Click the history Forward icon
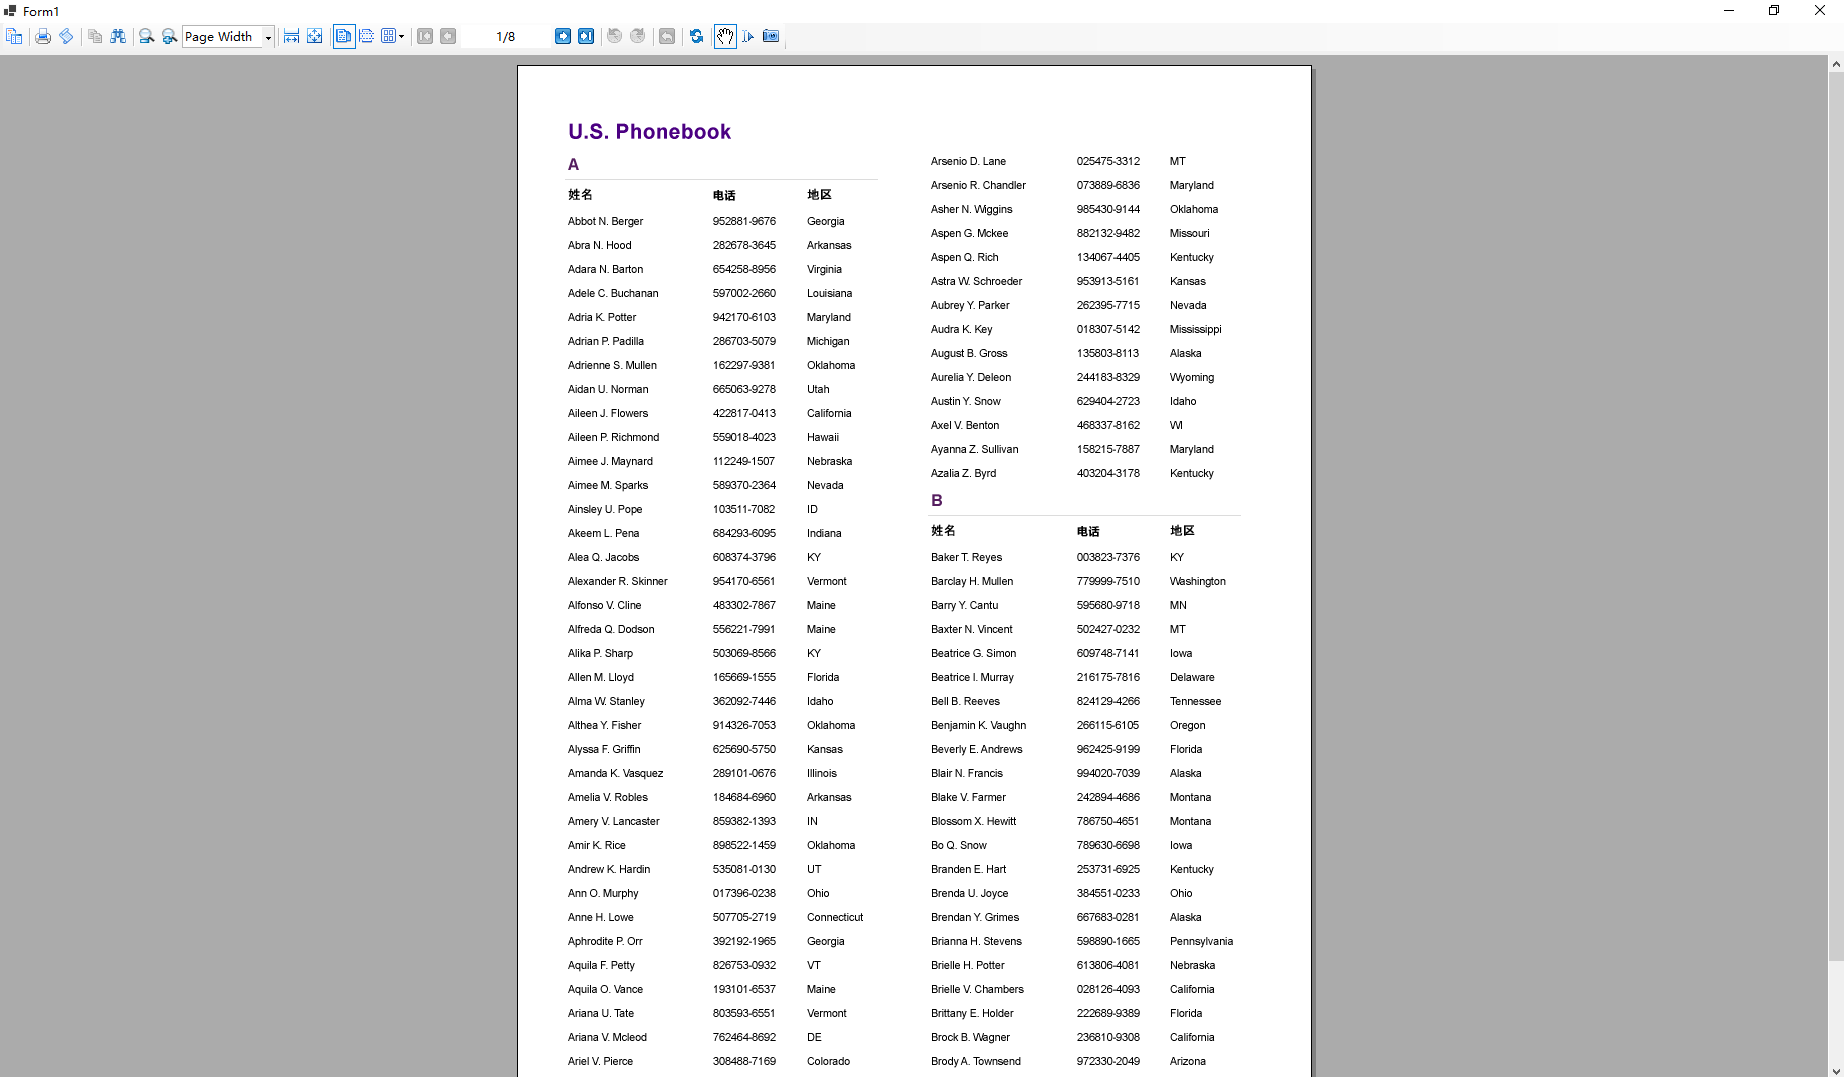The image size is (1844, 1077). (637, 36)
